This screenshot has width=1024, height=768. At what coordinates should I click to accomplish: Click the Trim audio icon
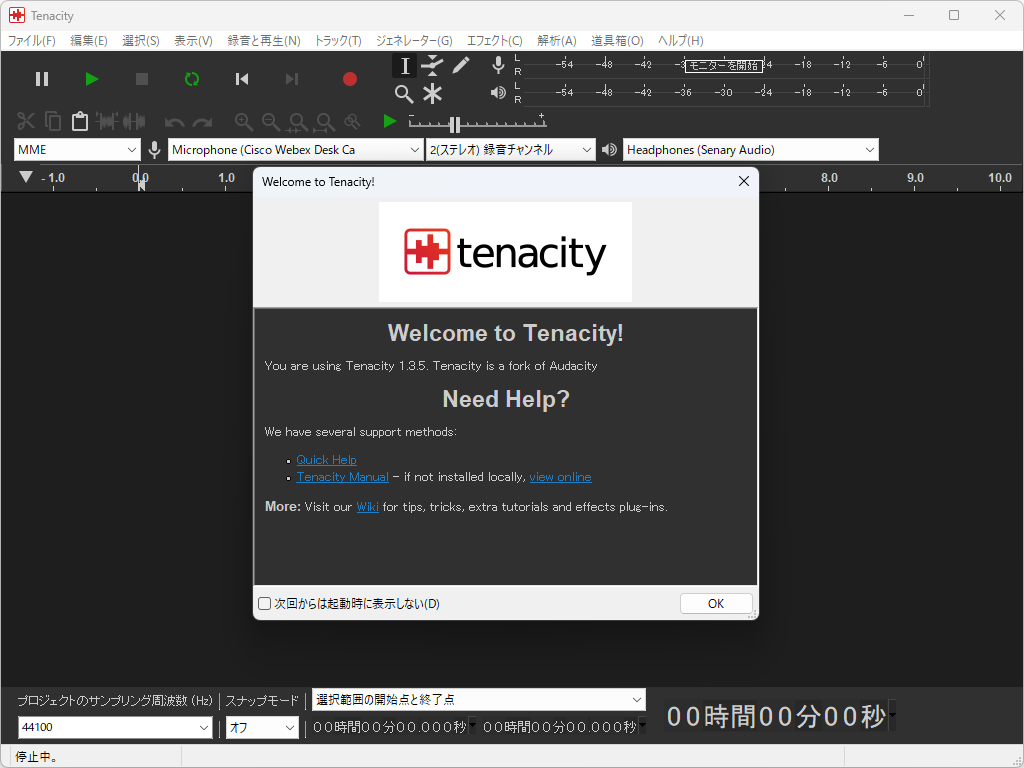tap(107, 121)
